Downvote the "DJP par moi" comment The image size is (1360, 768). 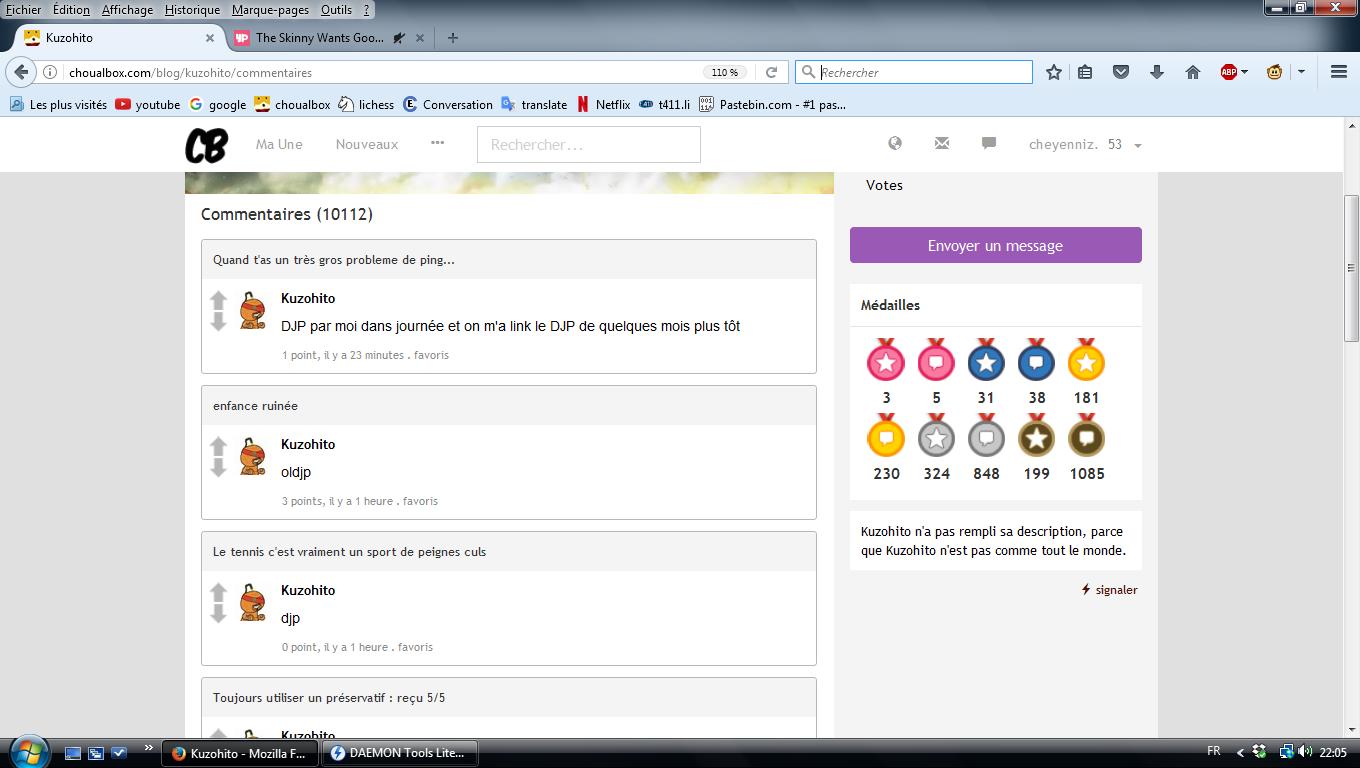[x=219, y=321]
